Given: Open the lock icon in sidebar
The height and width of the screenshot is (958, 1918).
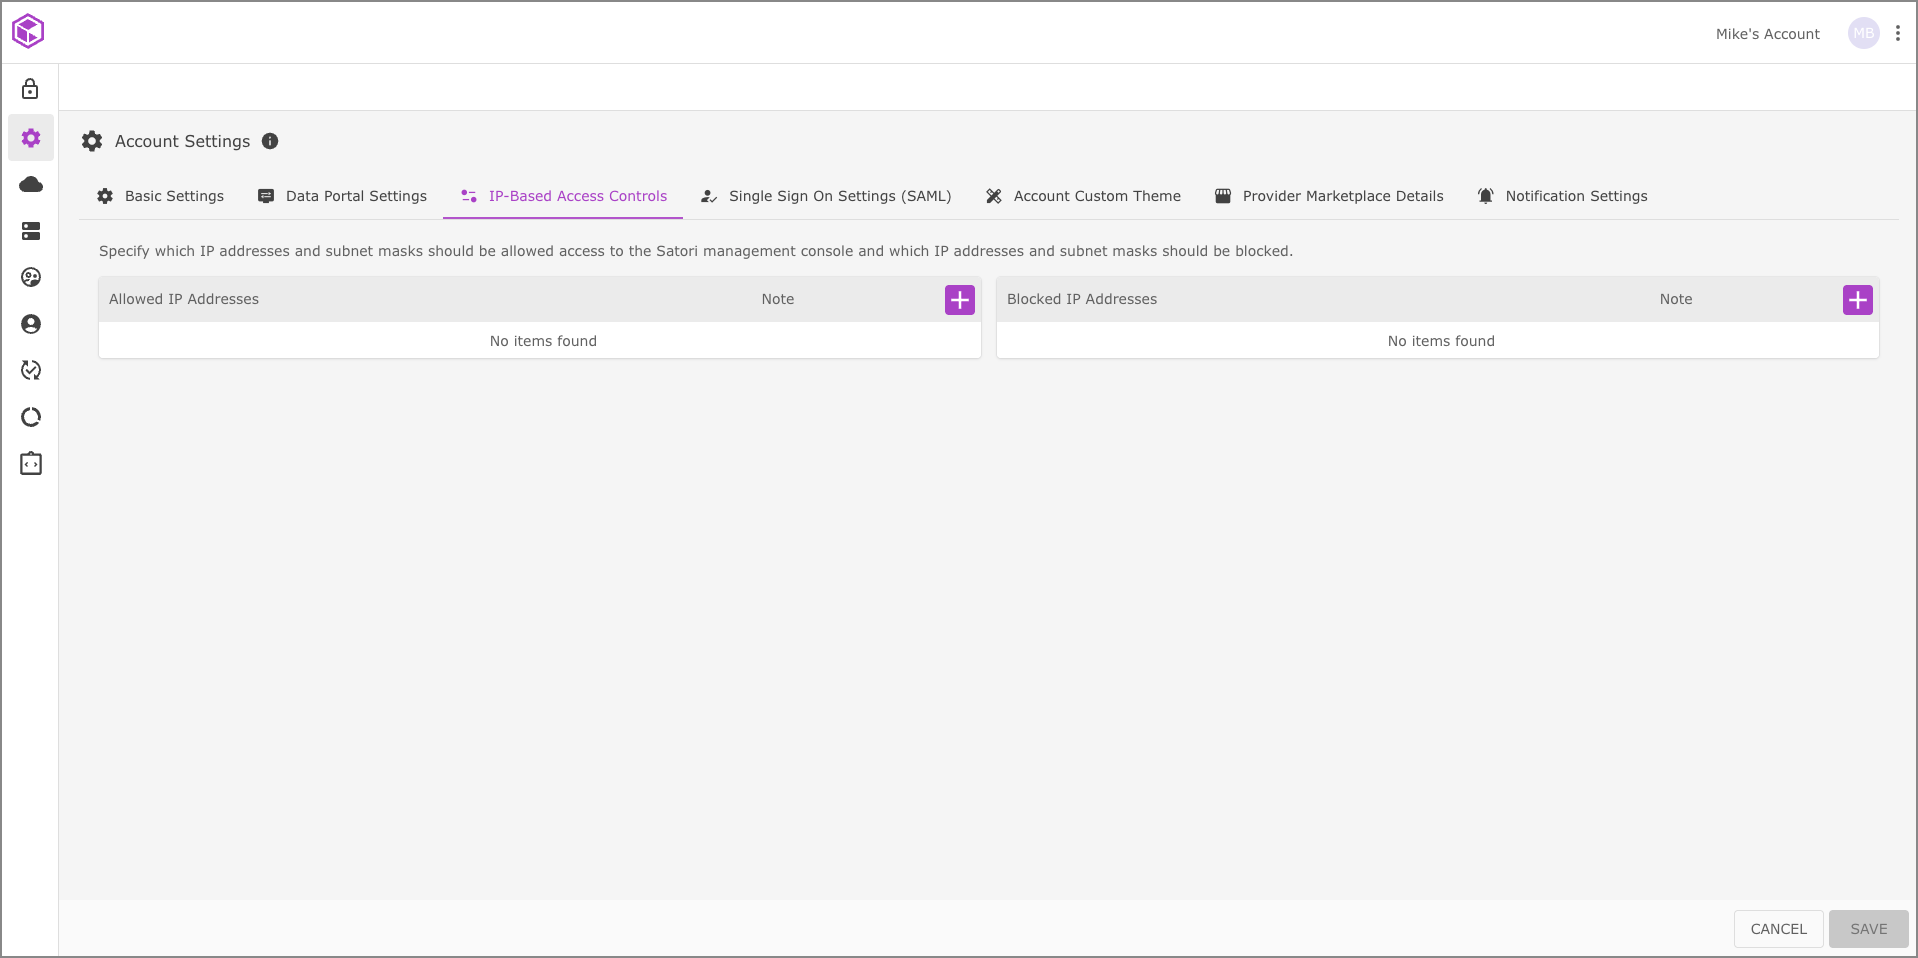Looking at the screenshot, I should 30,90.
